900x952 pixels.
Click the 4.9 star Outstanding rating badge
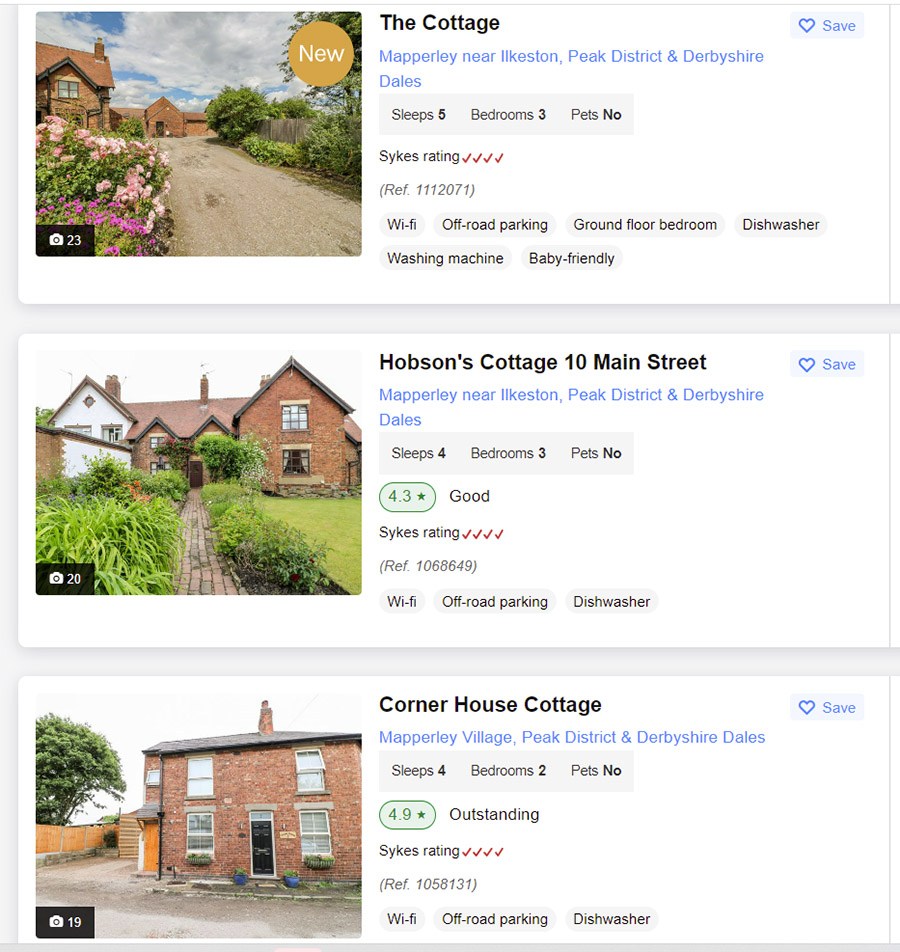407,815
